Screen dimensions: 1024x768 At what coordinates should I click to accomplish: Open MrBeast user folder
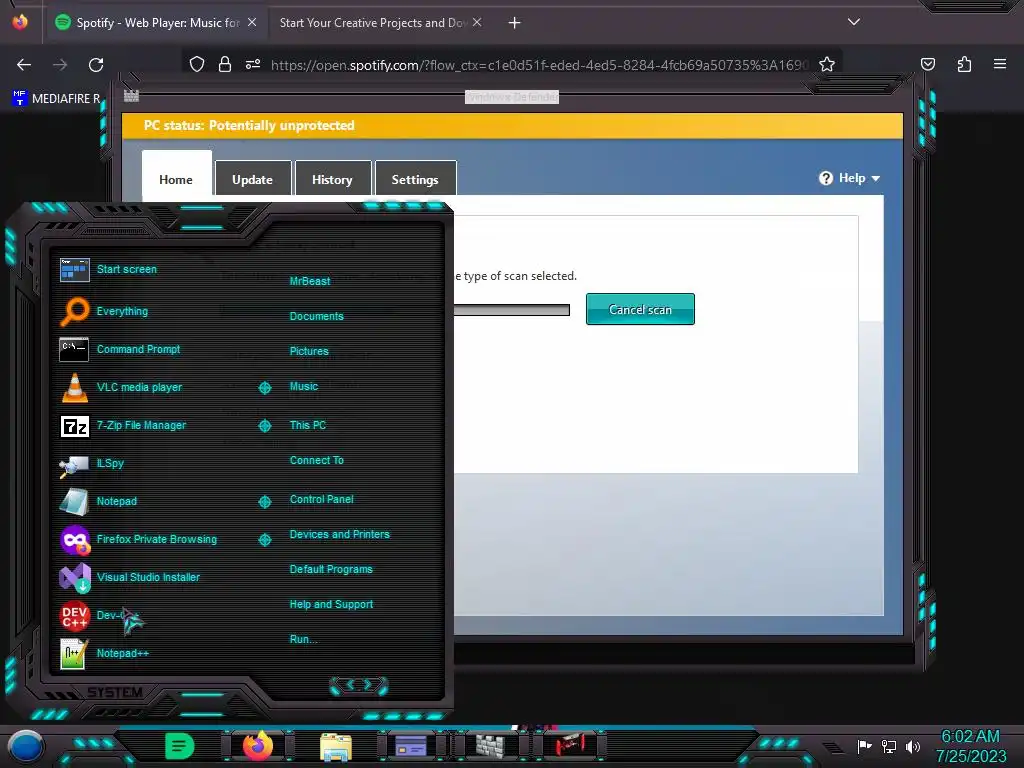coord(310,281)
